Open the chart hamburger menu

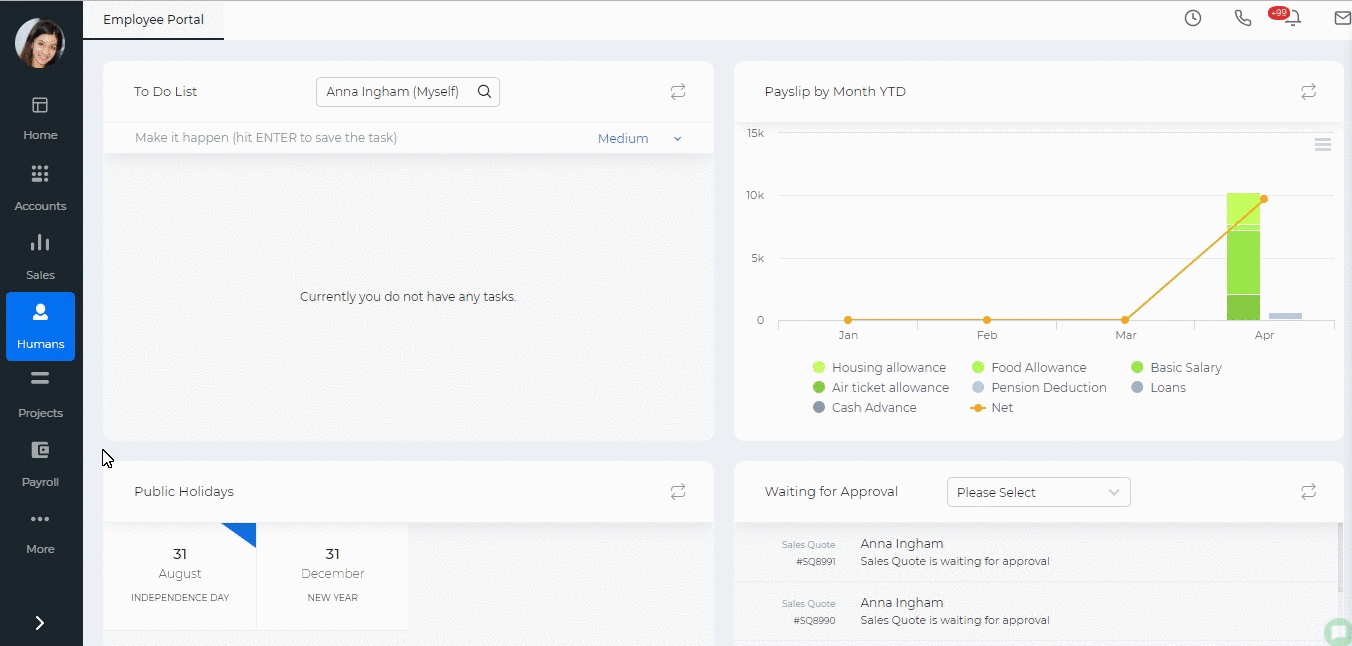[x=1322, y=145]
